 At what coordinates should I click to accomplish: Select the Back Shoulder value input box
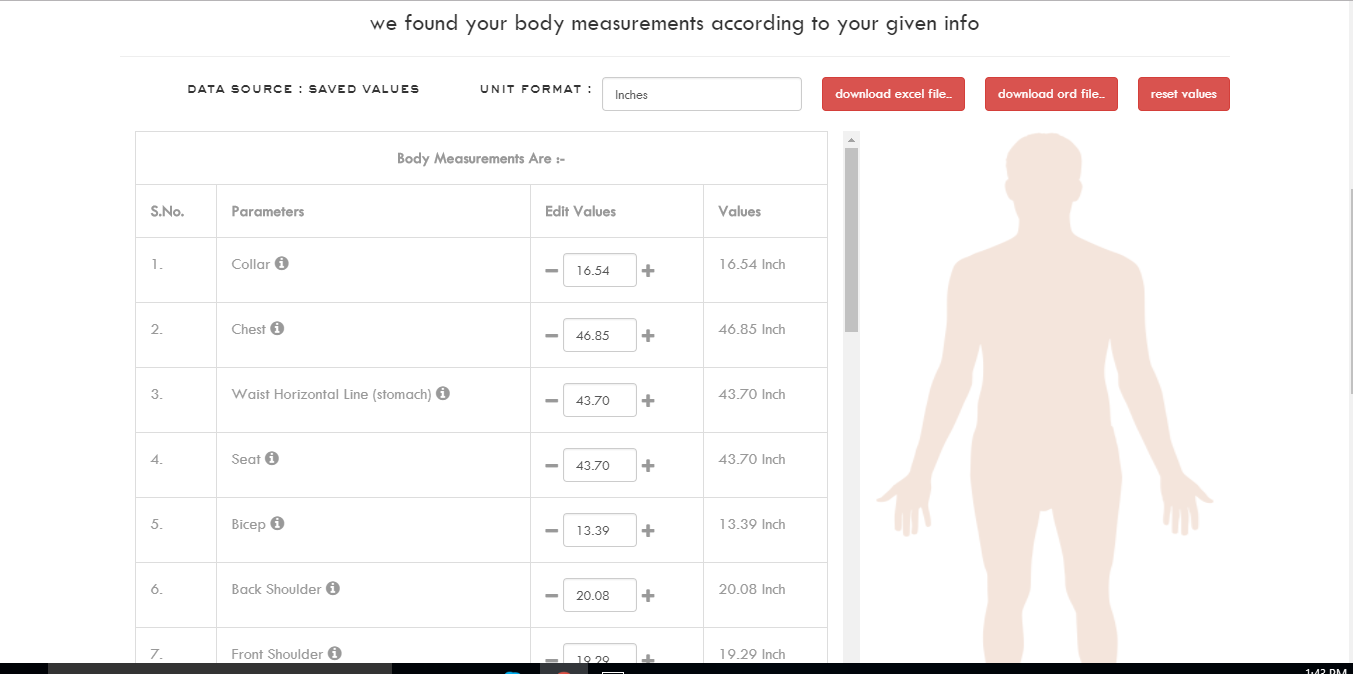[599, 596]
